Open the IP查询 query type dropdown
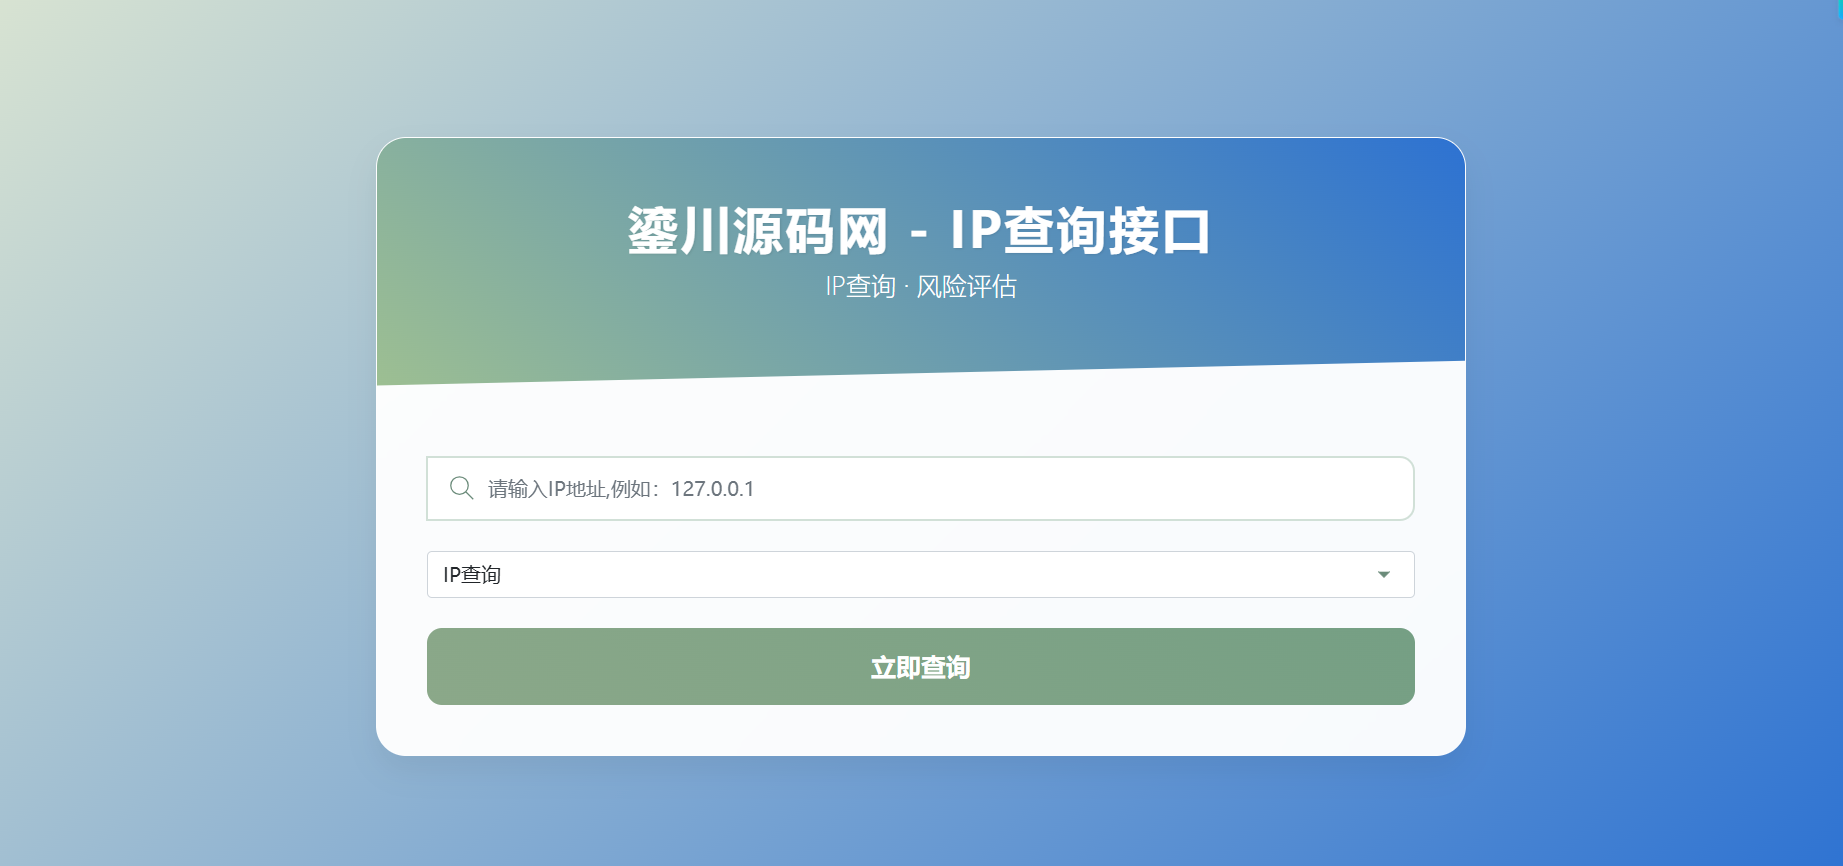This screenshot has height=866, width=1843. 920,574
